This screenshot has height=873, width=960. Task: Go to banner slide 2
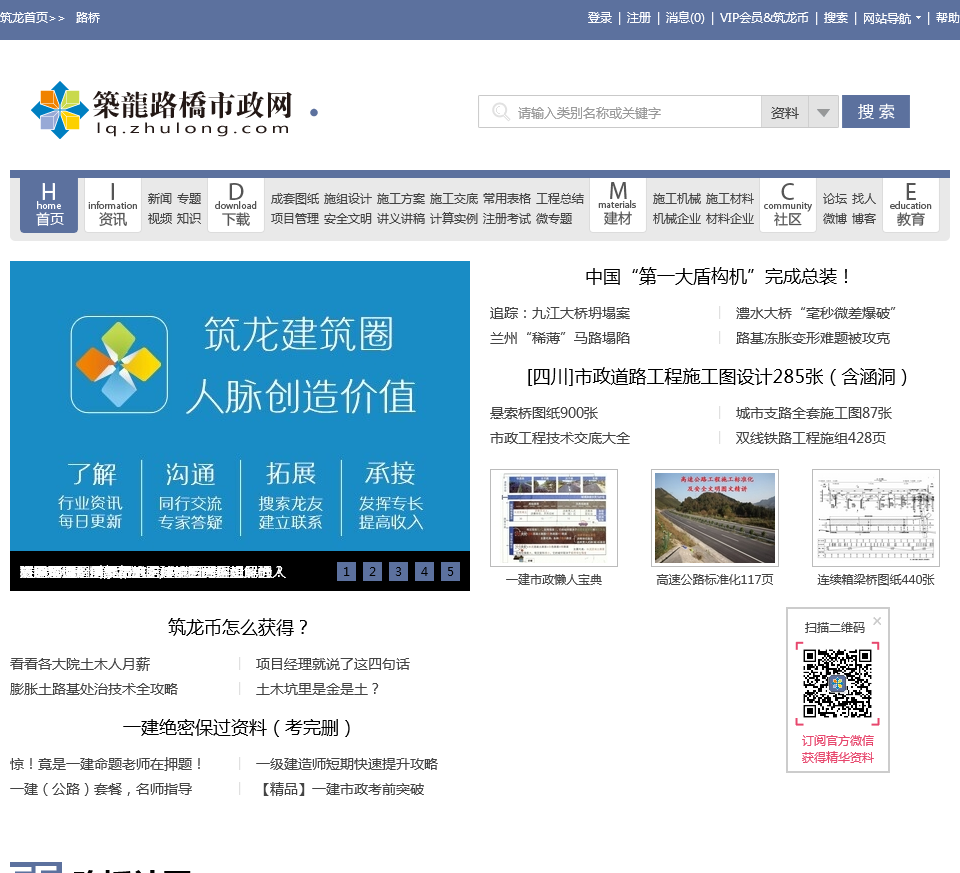(x=372, y=572)
